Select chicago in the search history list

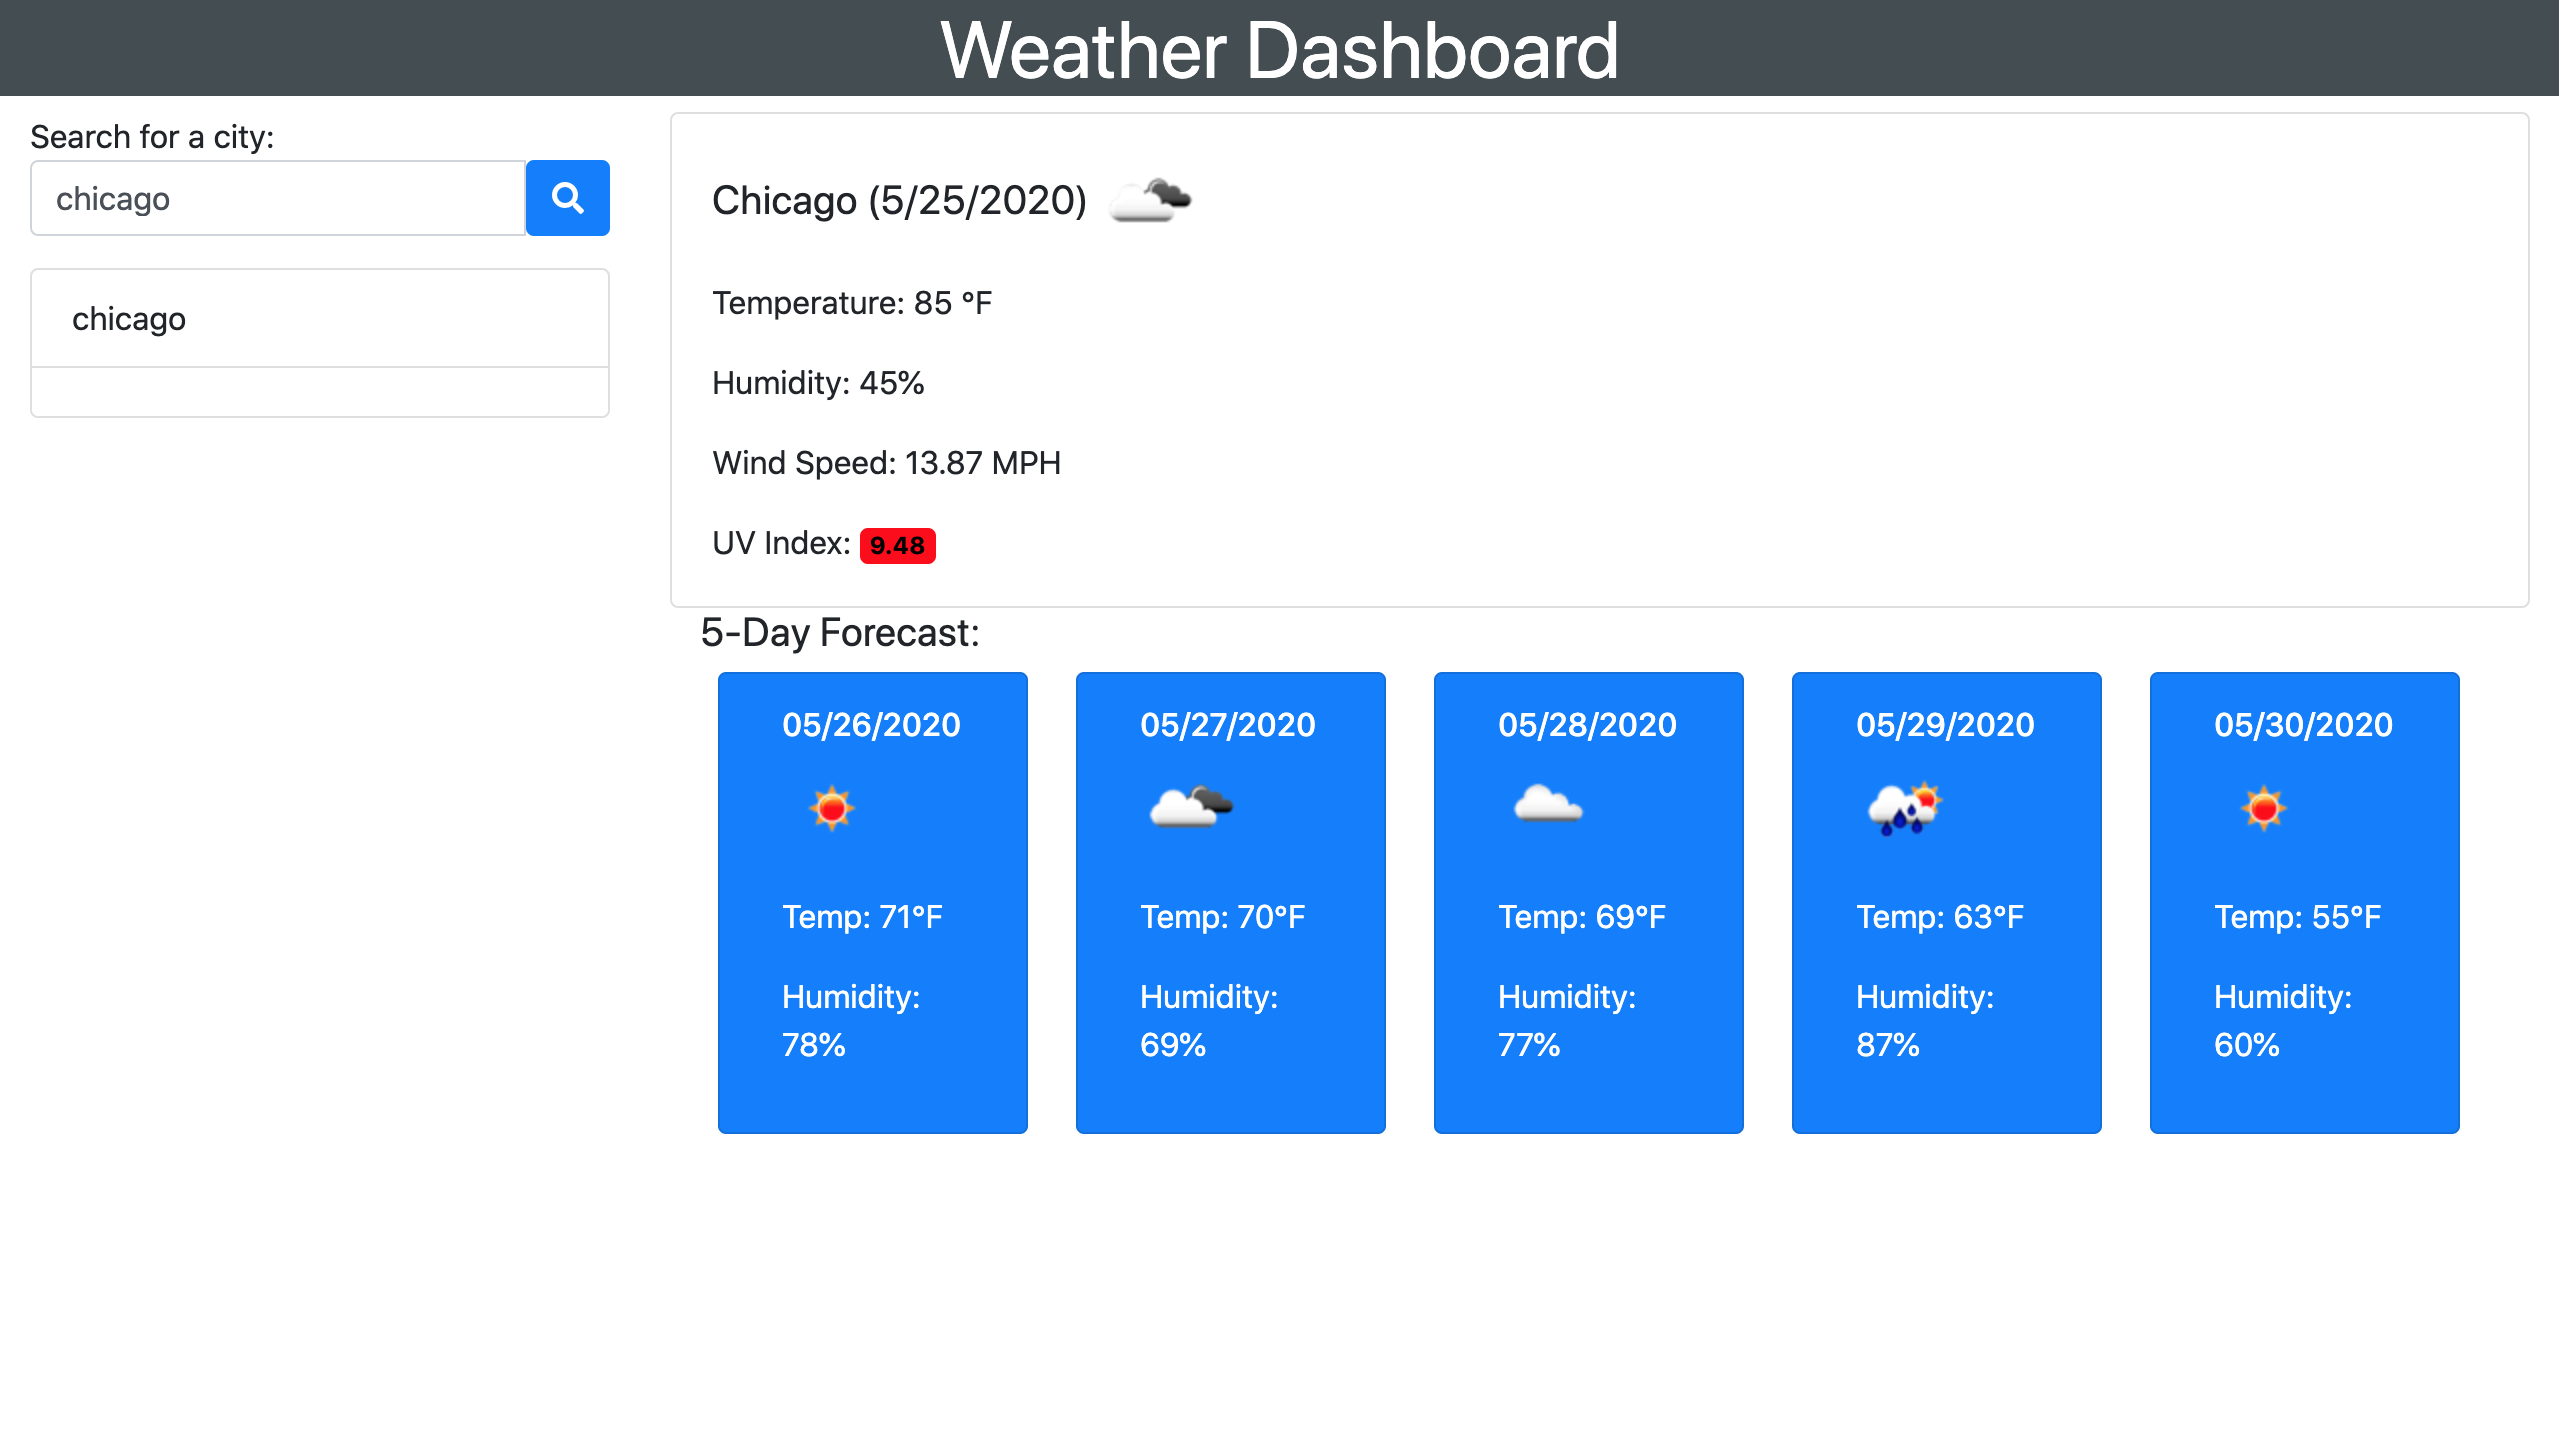click(320, 318)
